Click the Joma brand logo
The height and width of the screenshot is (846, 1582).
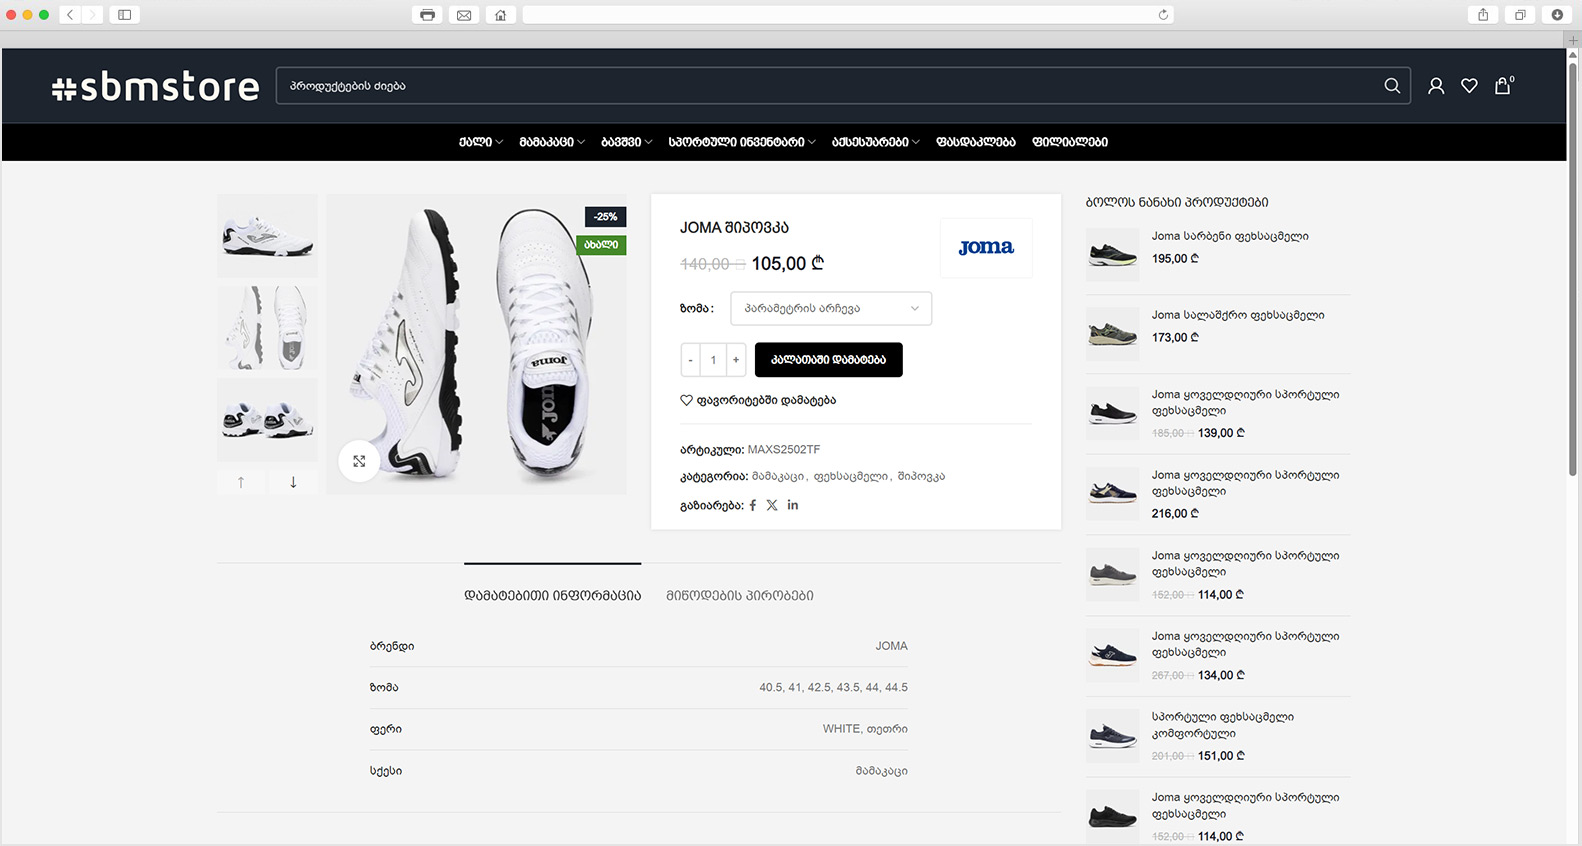point(986,247)
